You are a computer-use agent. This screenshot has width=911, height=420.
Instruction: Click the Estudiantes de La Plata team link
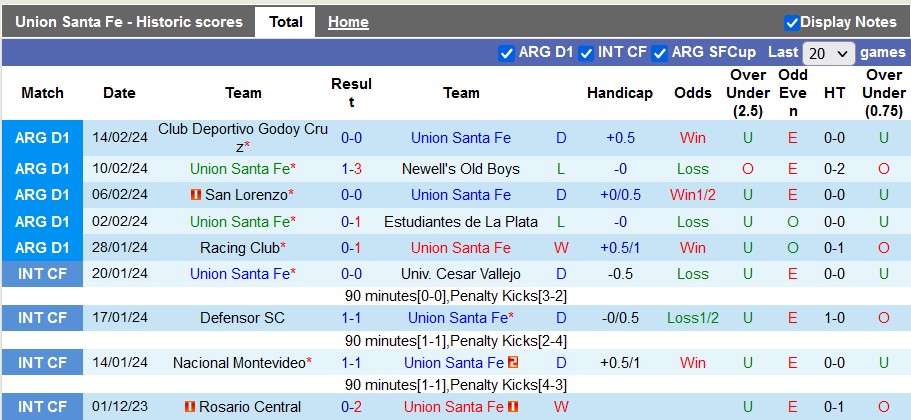click(x=461, y=222)
